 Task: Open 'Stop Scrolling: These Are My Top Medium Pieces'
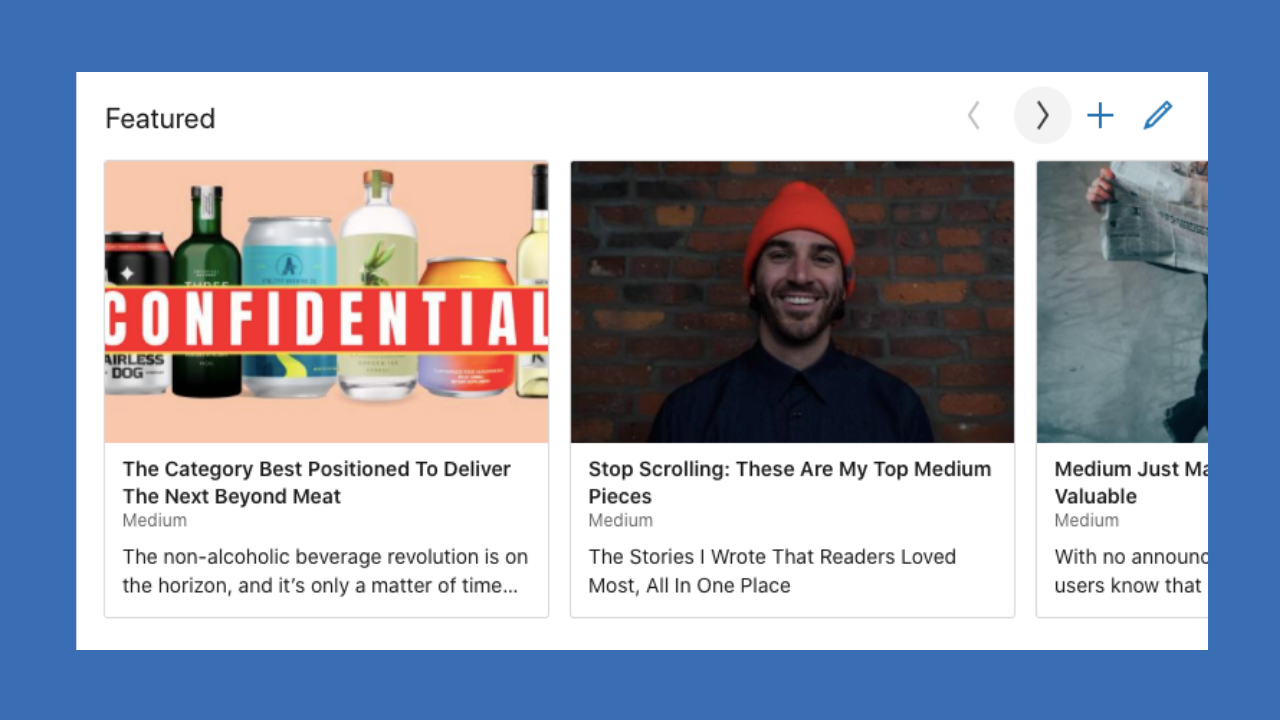point(790,482)
